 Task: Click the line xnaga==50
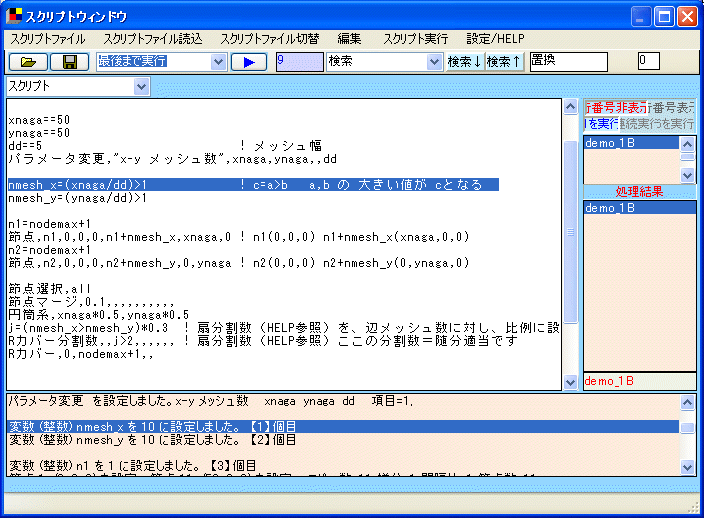pos(39,120)
